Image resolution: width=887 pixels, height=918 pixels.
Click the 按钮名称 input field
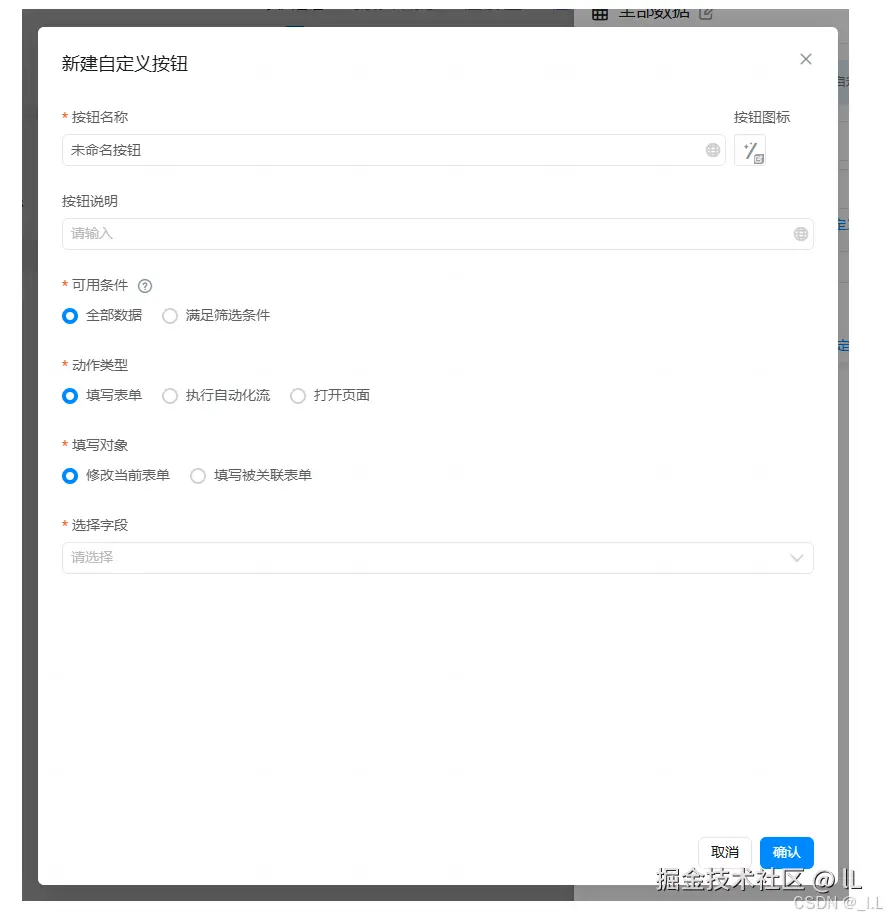[393, 150]
